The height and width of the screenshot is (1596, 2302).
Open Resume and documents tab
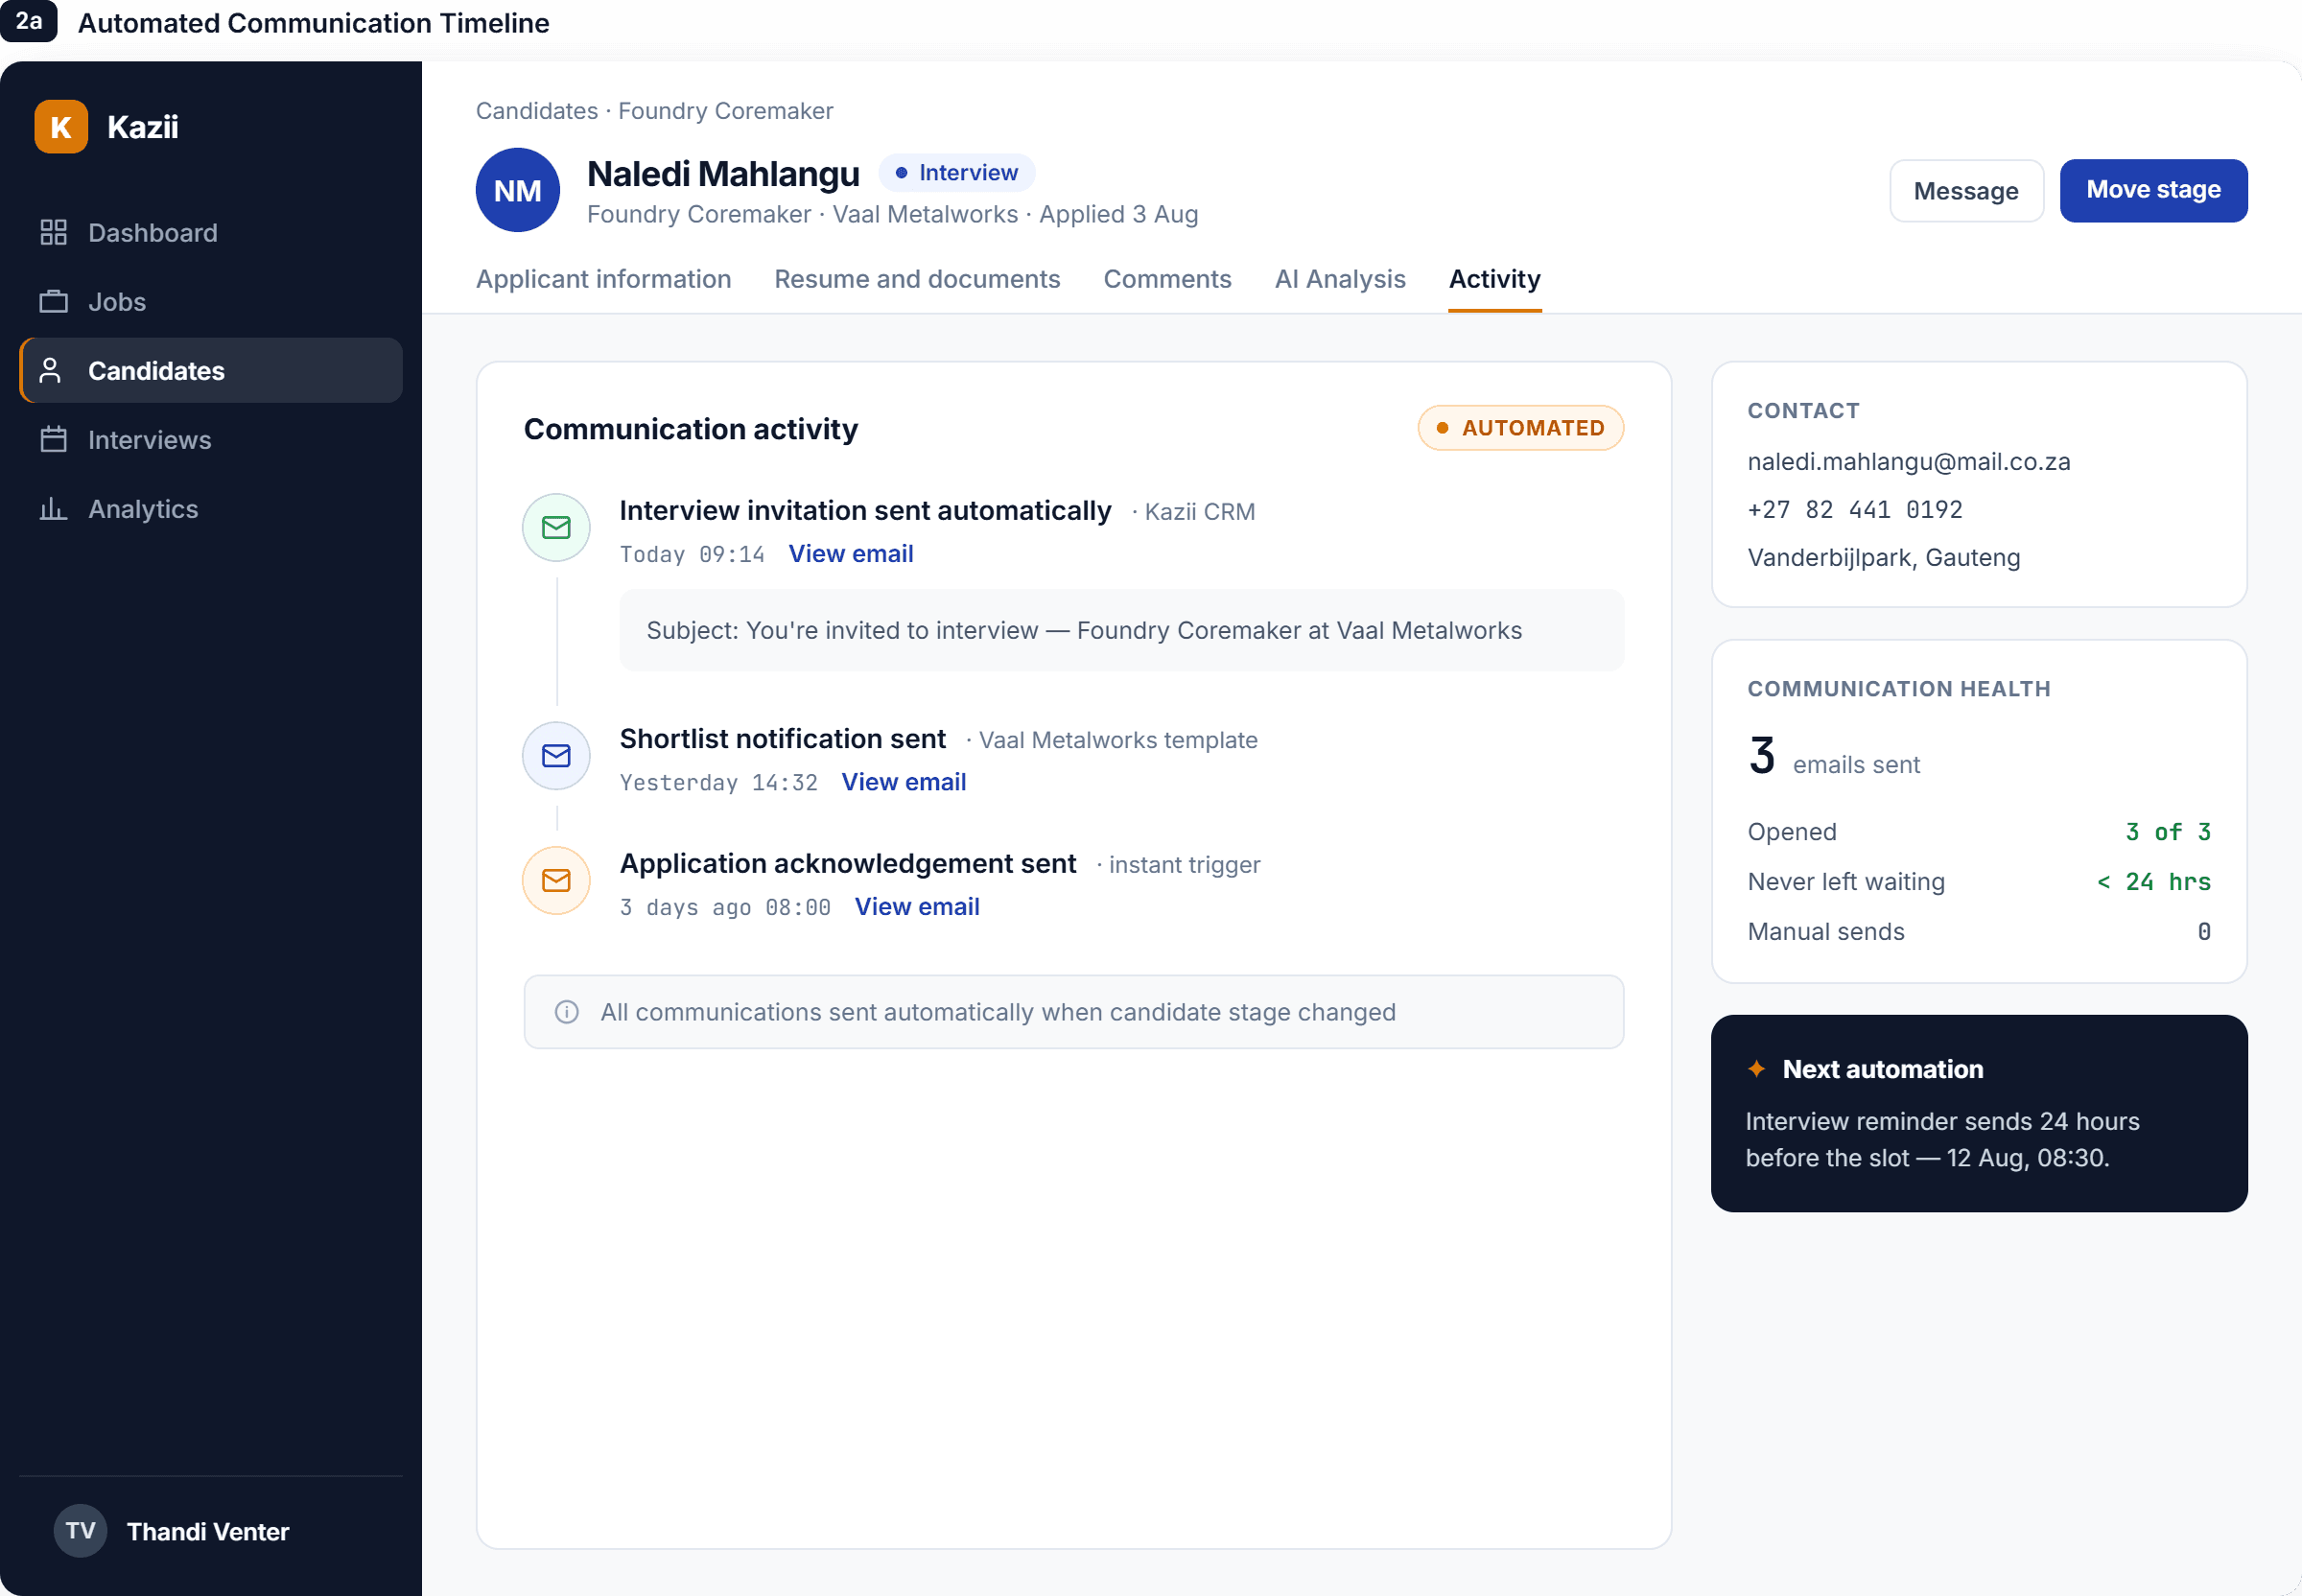point(917,279)
